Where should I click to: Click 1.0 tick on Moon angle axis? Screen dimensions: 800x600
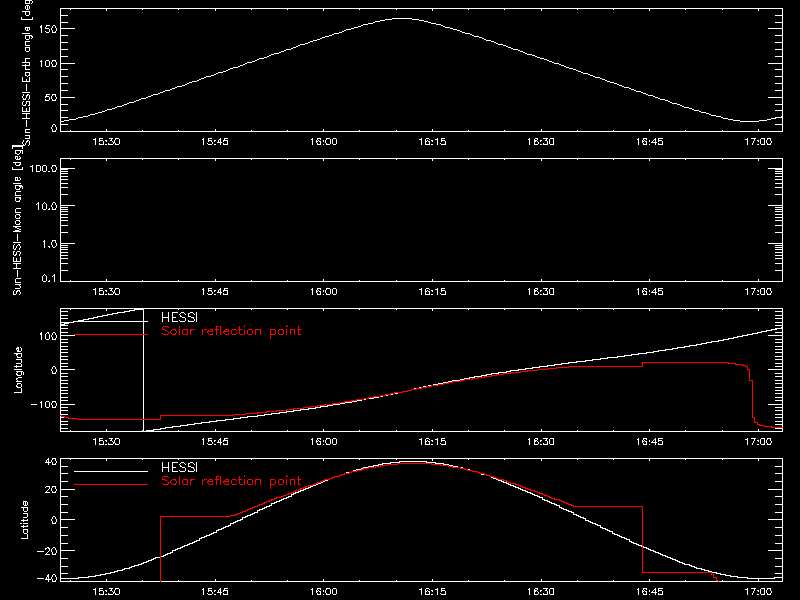[x=49, y=244]
